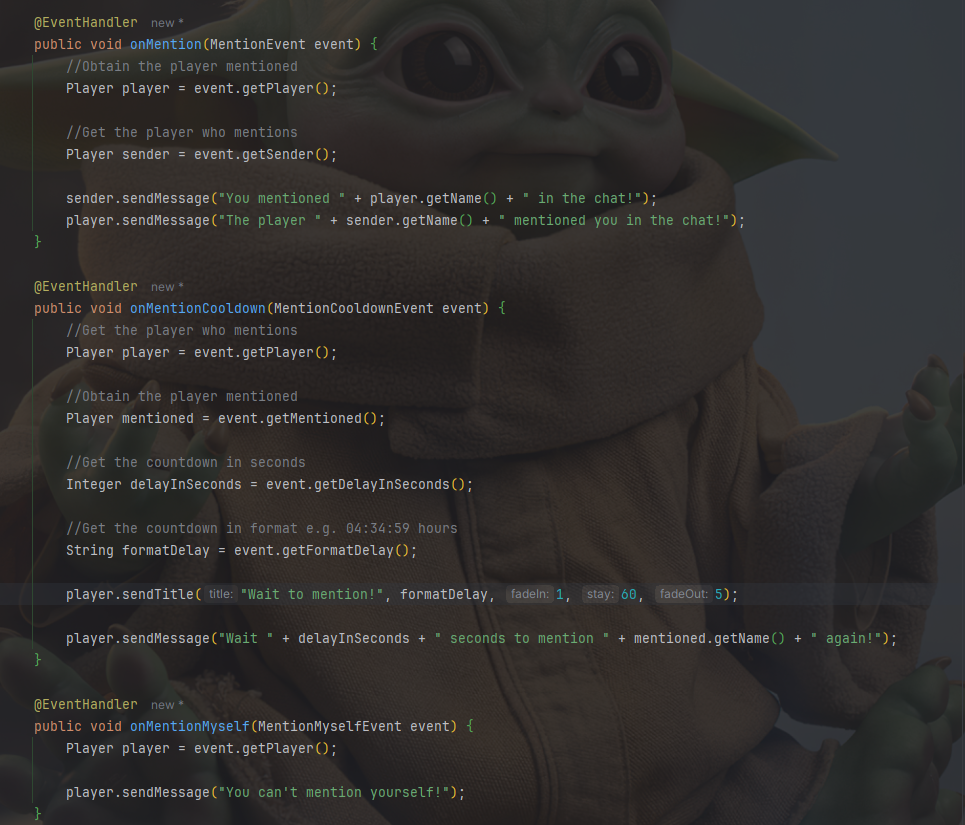Click the comment '//Get the countdown in seconds'
This screenshot has width=965, height=825.
point(186,463)
